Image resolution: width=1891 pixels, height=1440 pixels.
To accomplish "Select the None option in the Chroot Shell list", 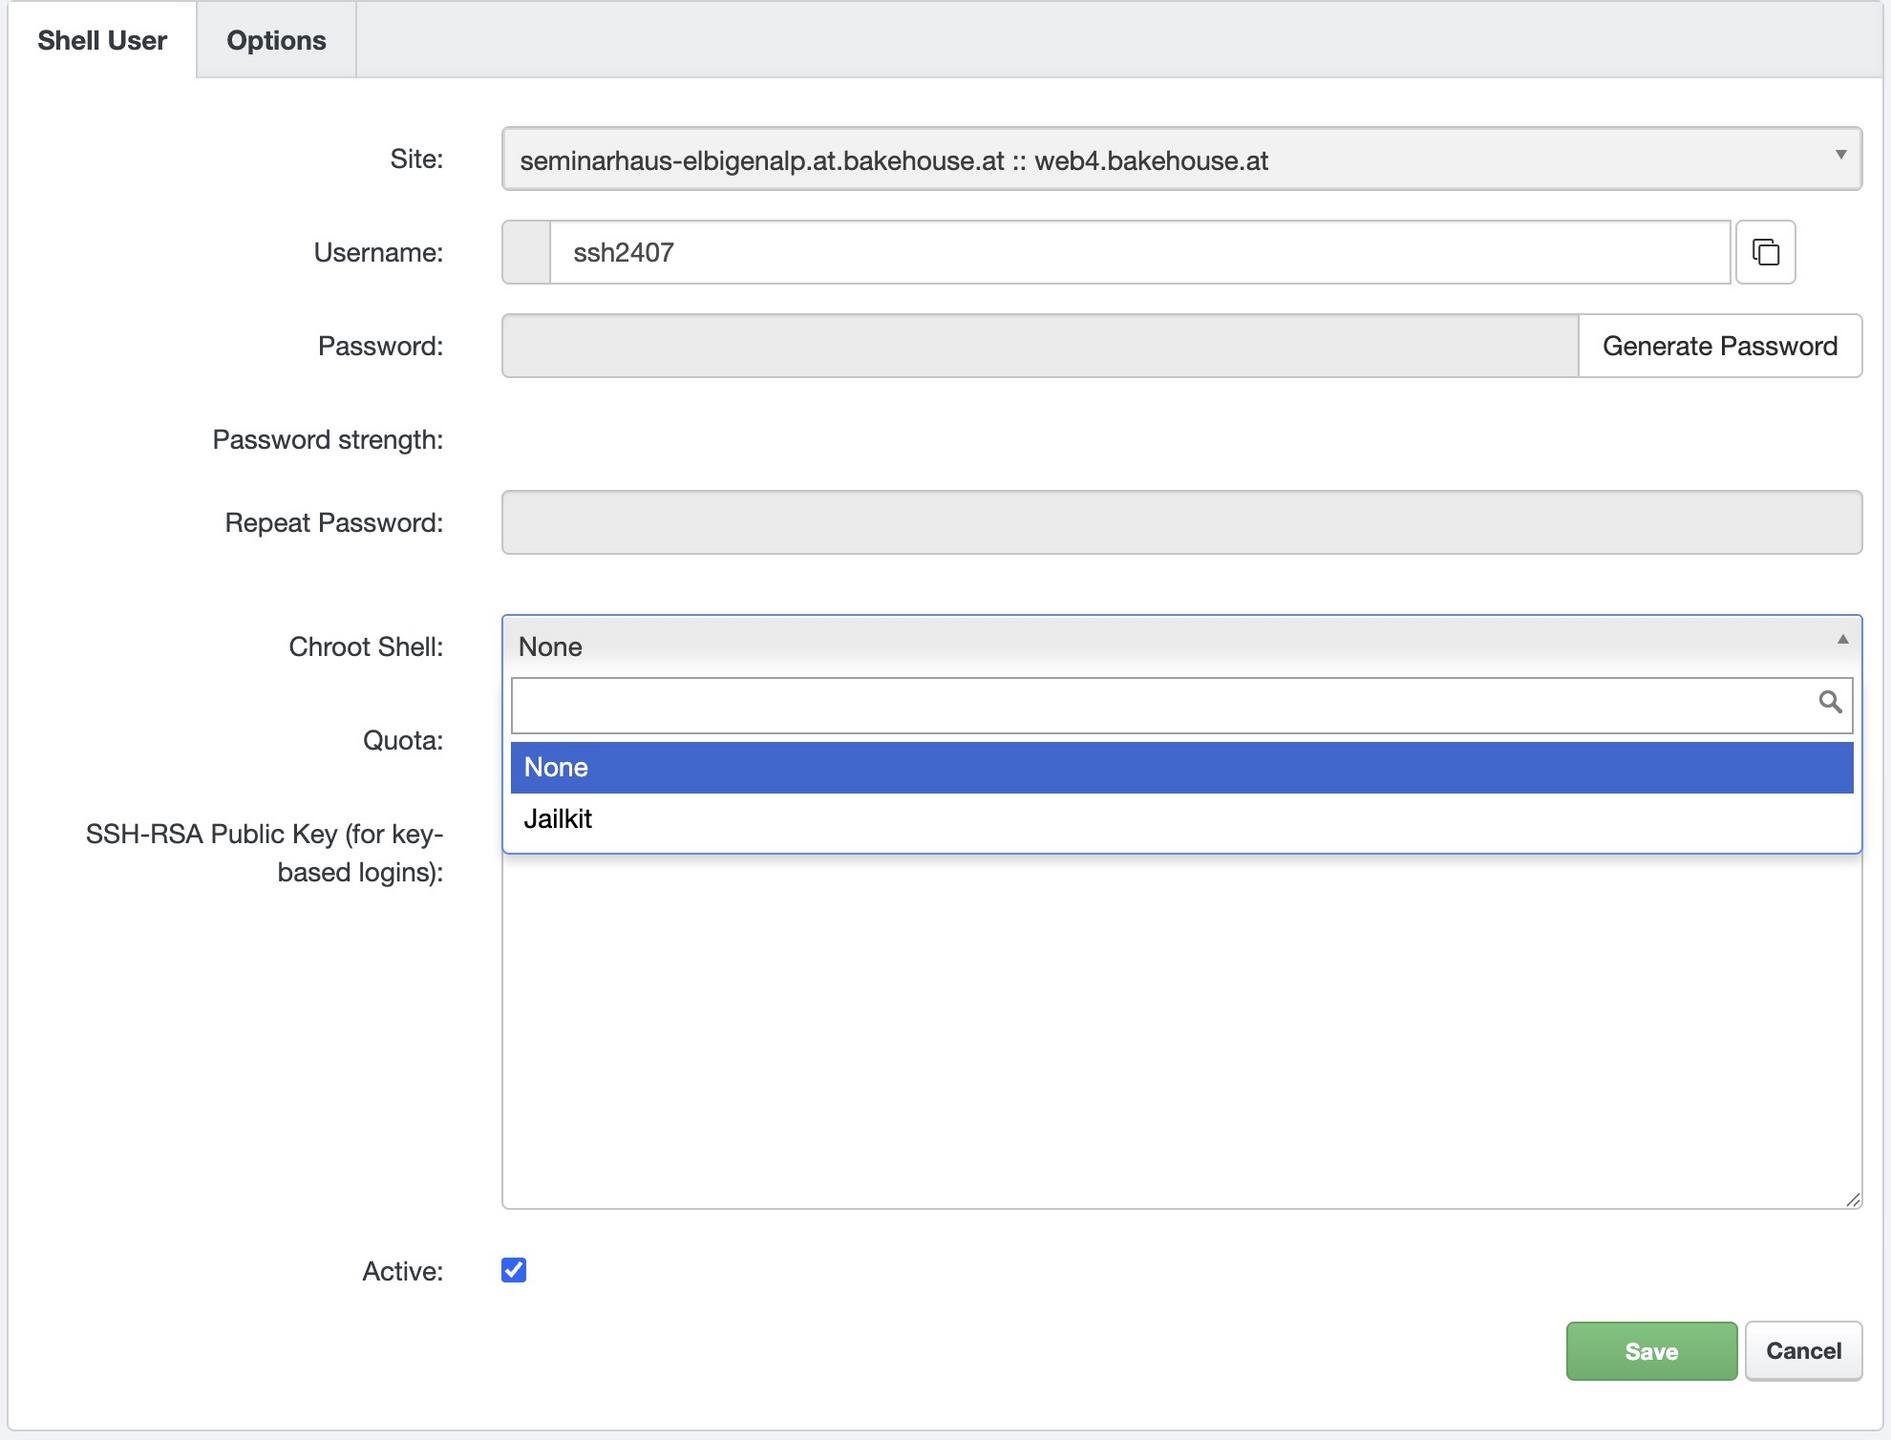I will (x=1181, y=767).
